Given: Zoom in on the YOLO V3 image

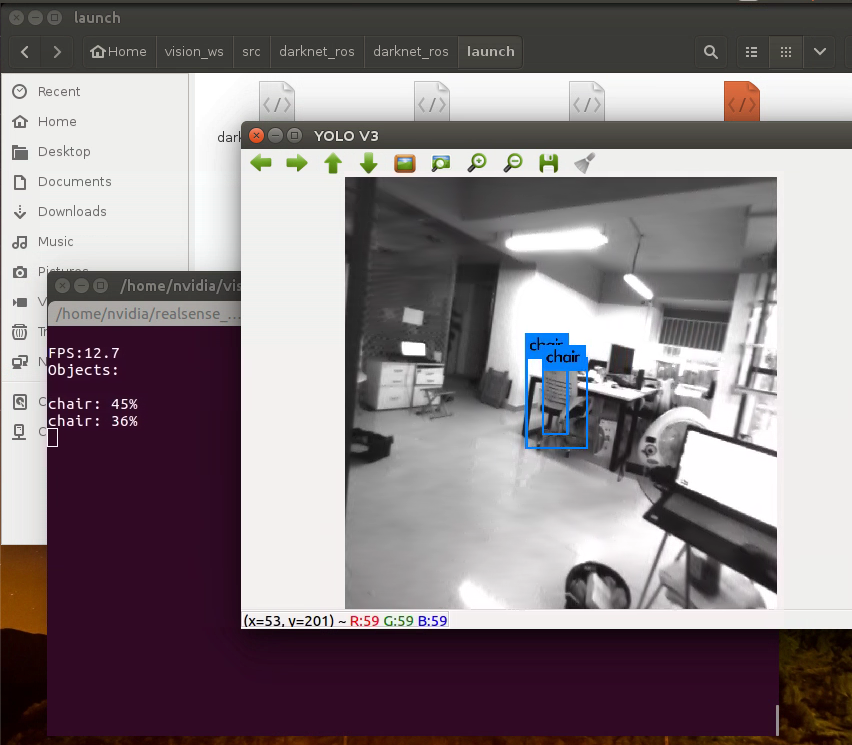Looking at the screenshot, I should click(477, 162).
